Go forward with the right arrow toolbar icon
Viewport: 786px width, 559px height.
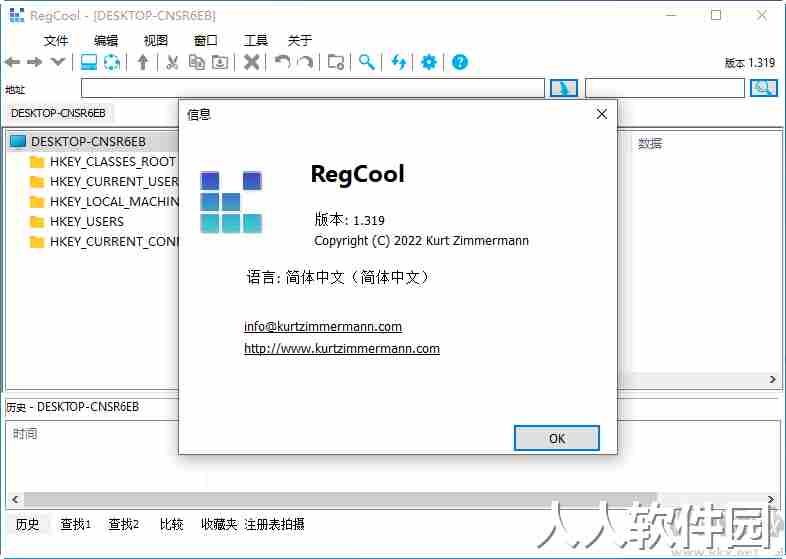pyautogui.click(x=35, y=62)
